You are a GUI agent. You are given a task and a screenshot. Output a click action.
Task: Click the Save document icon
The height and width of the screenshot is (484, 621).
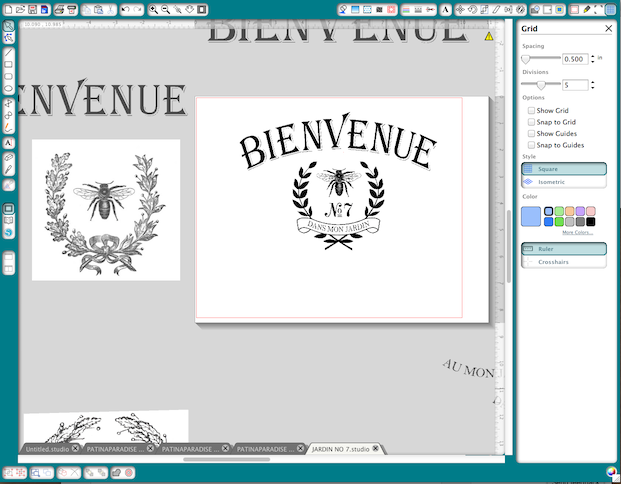(32, 9)
